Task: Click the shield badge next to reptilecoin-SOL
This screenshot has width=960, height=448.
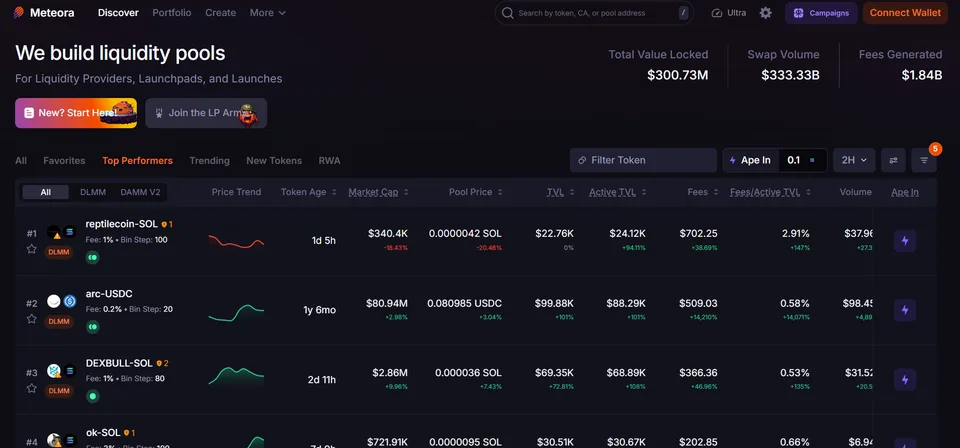Action: [x=167, y=225]
